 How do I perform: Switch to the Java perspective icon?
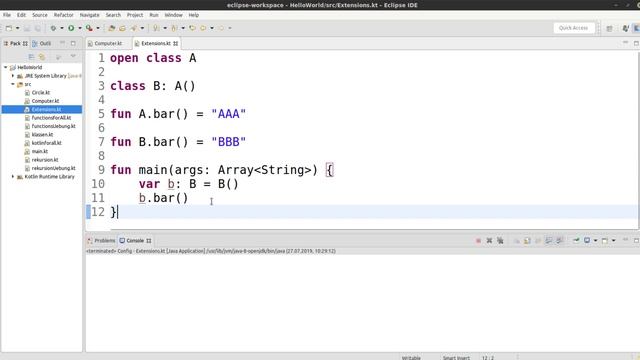(x=625, y=28)
